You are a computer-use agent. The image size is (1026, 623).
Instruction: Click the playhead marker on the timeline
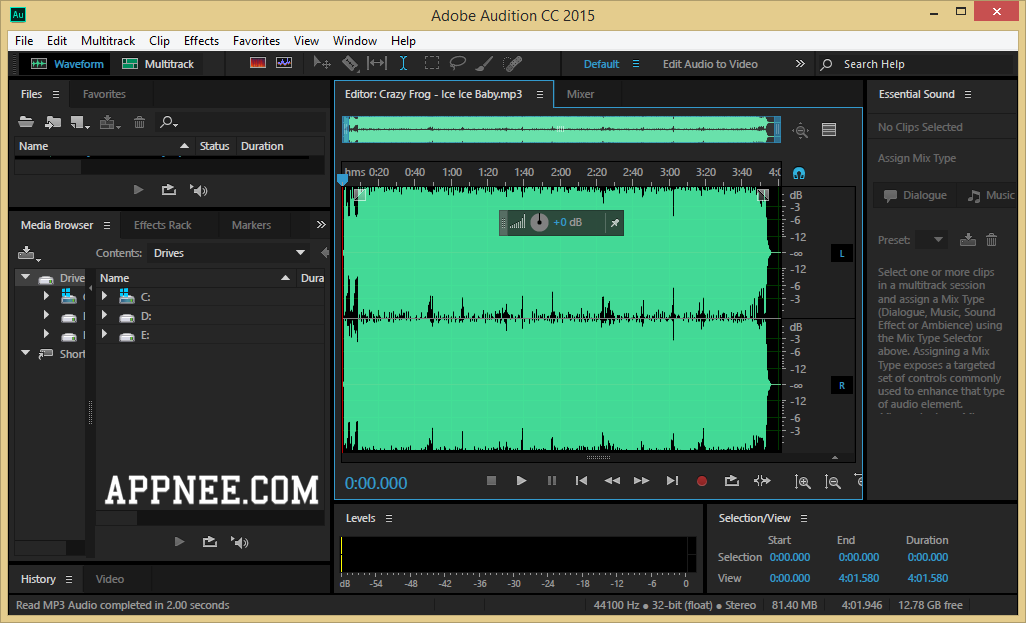[342, 179]
